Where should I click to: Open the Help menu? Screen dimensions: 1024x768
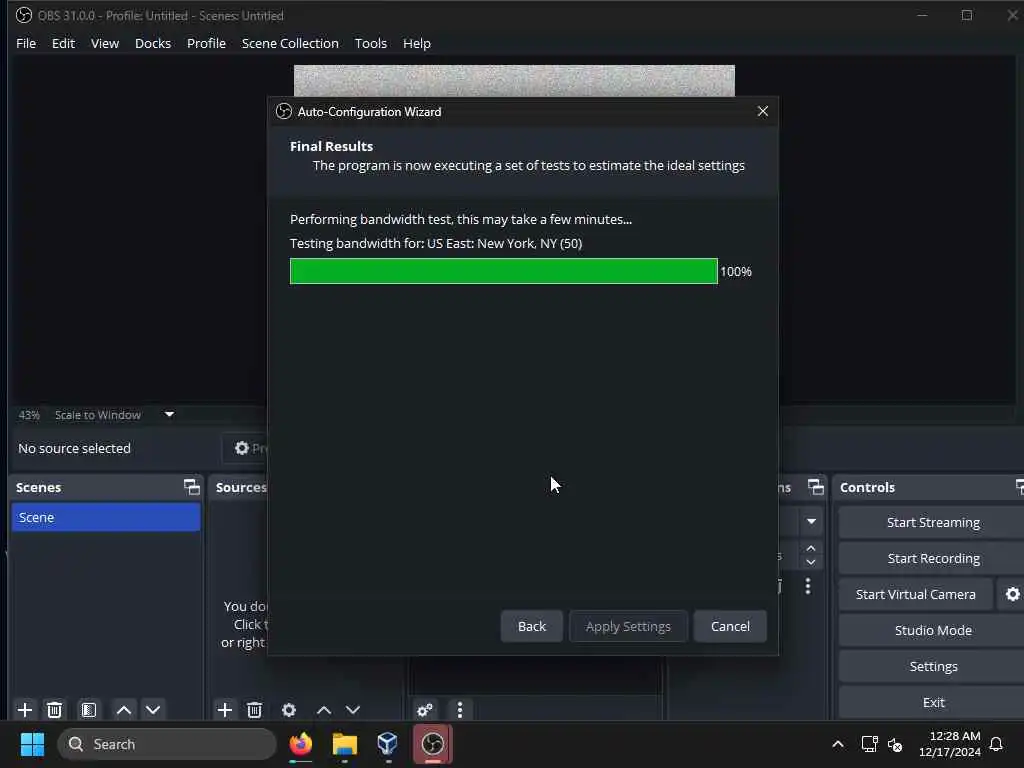pos(417,43)
